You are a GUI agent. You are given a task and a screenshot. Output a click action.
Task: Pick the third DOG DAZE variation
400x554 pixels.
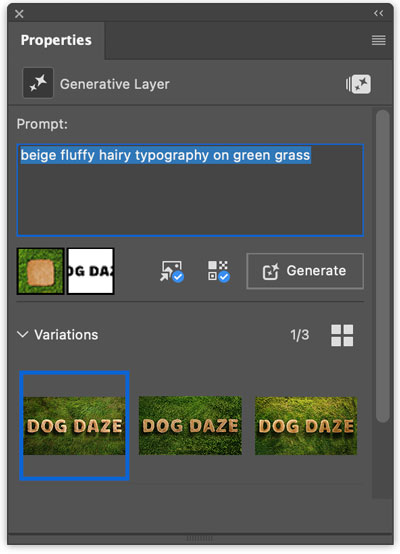(x=306, y=425)
